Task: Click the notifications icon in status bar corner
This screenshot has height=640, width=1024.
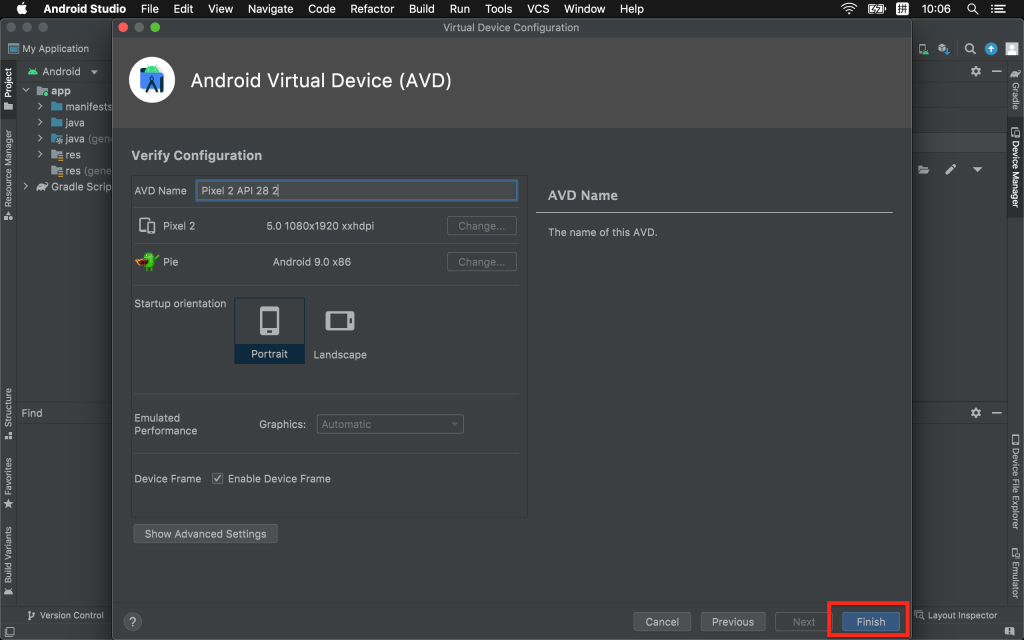Action: pos(1010,632)
